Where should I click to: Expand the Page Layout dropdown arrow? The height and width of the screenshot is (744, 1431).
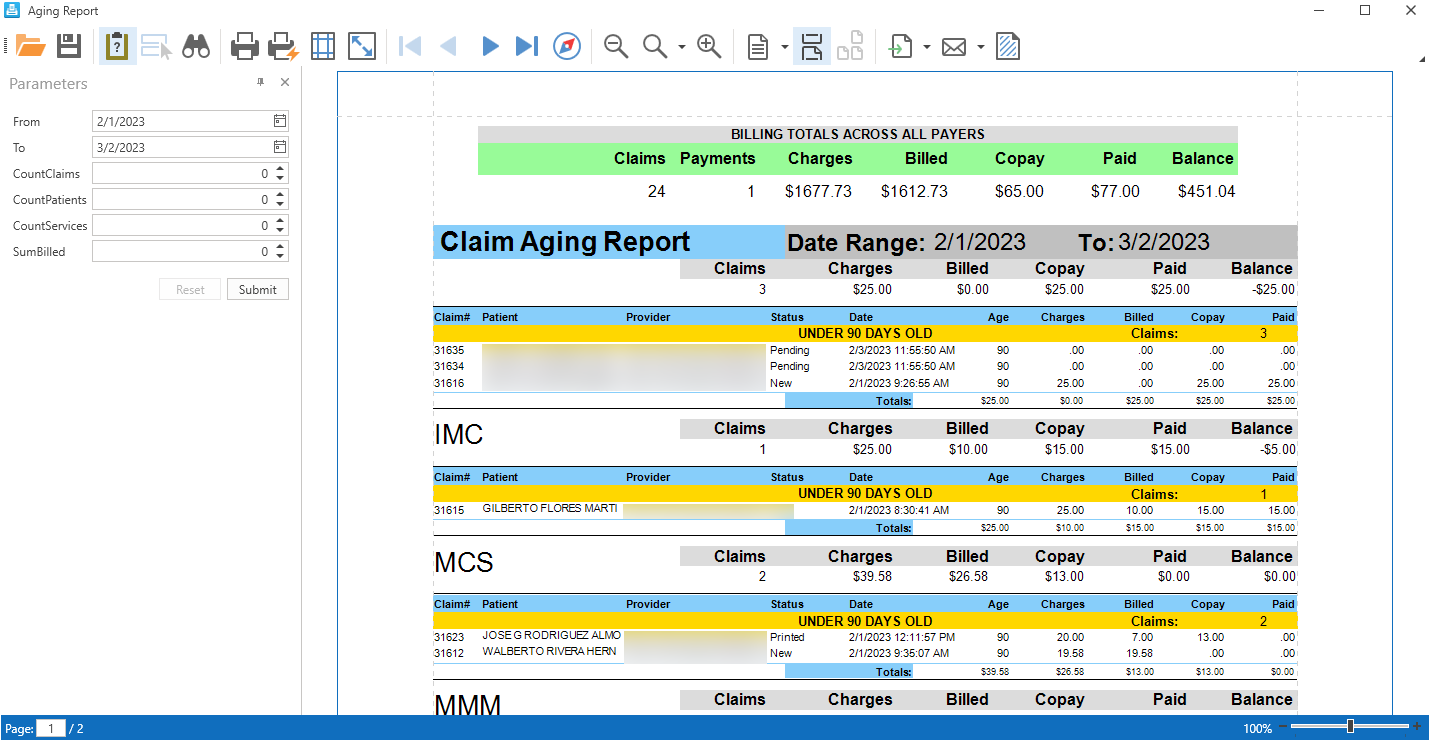(x=785, y=47)
